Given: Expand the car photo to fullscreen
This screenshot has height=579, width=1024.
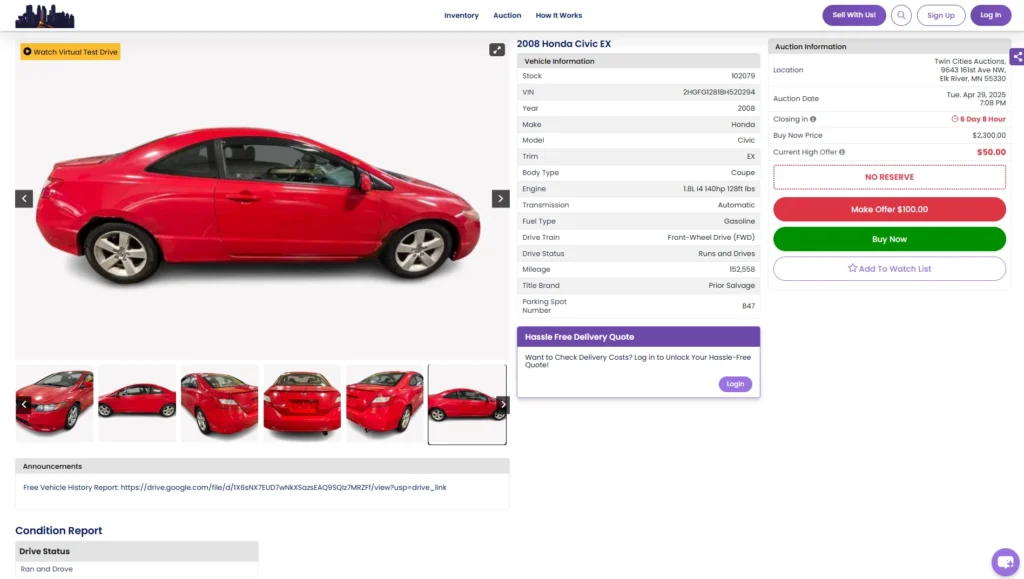Looking at the screenshot, I should tap(497, 50).
